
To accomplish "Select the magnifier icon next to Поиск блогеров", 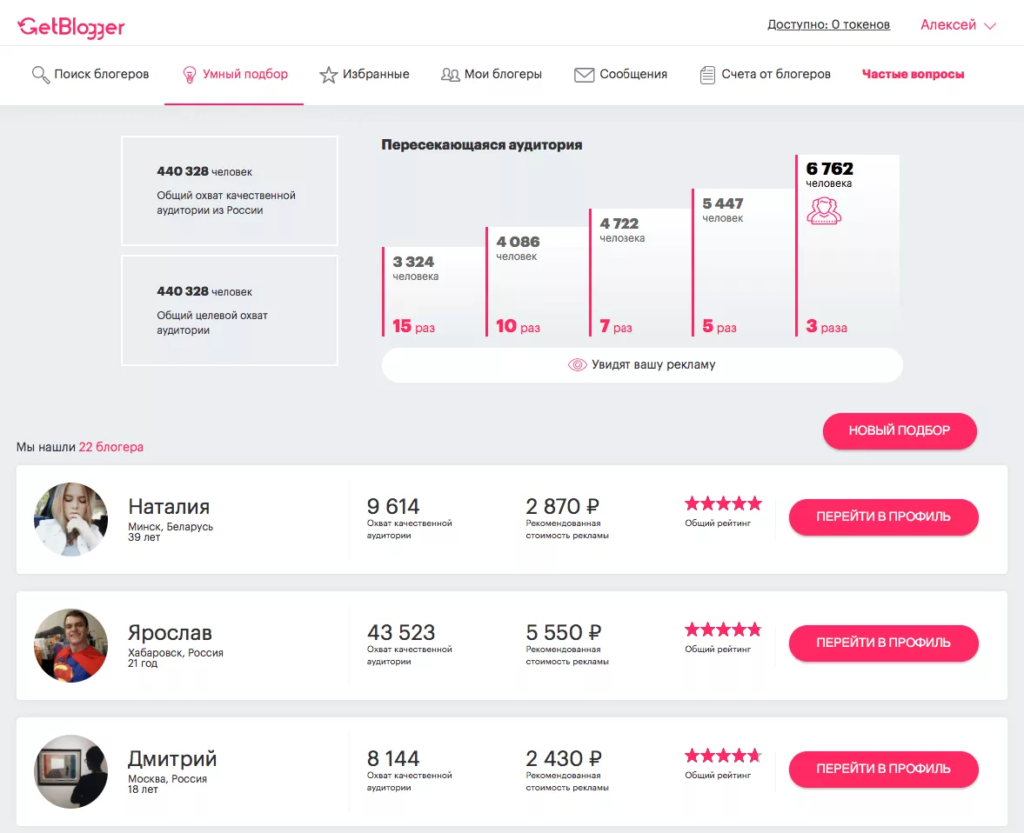I will pyautogui.click(x=40, y=74).
